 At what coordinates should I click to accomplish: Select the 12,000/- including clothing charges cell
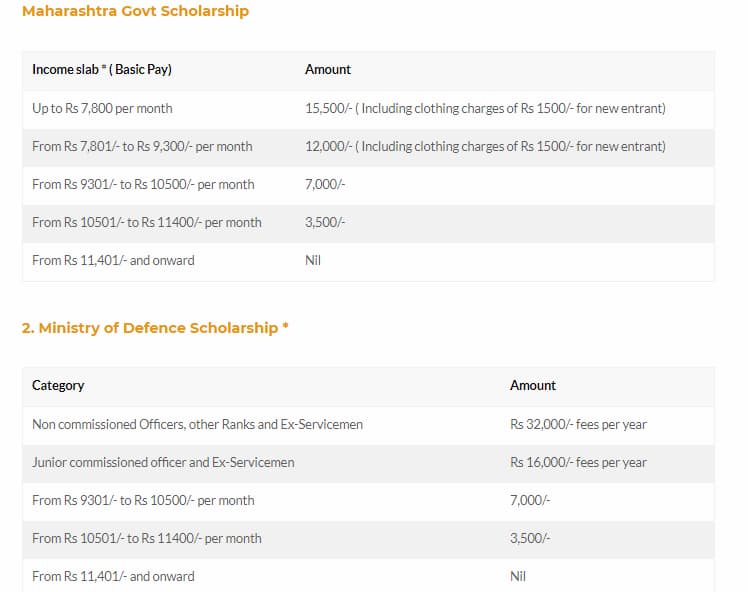[485, 146]
